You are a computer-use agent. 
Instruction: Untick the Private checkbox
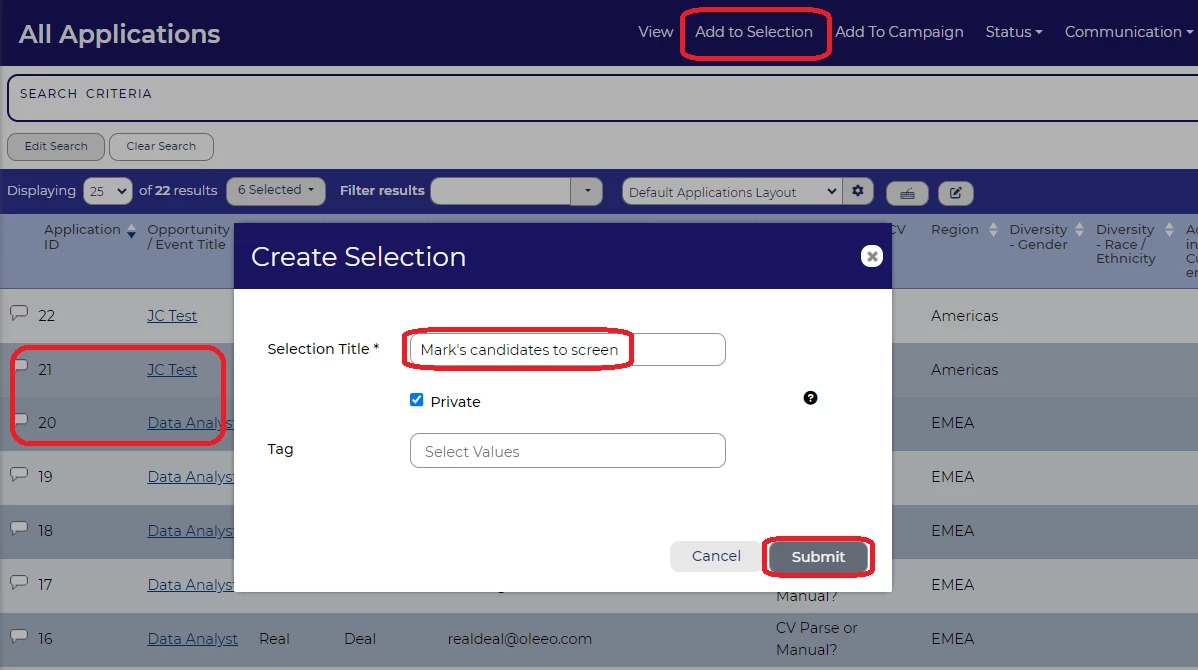(417, 400)
